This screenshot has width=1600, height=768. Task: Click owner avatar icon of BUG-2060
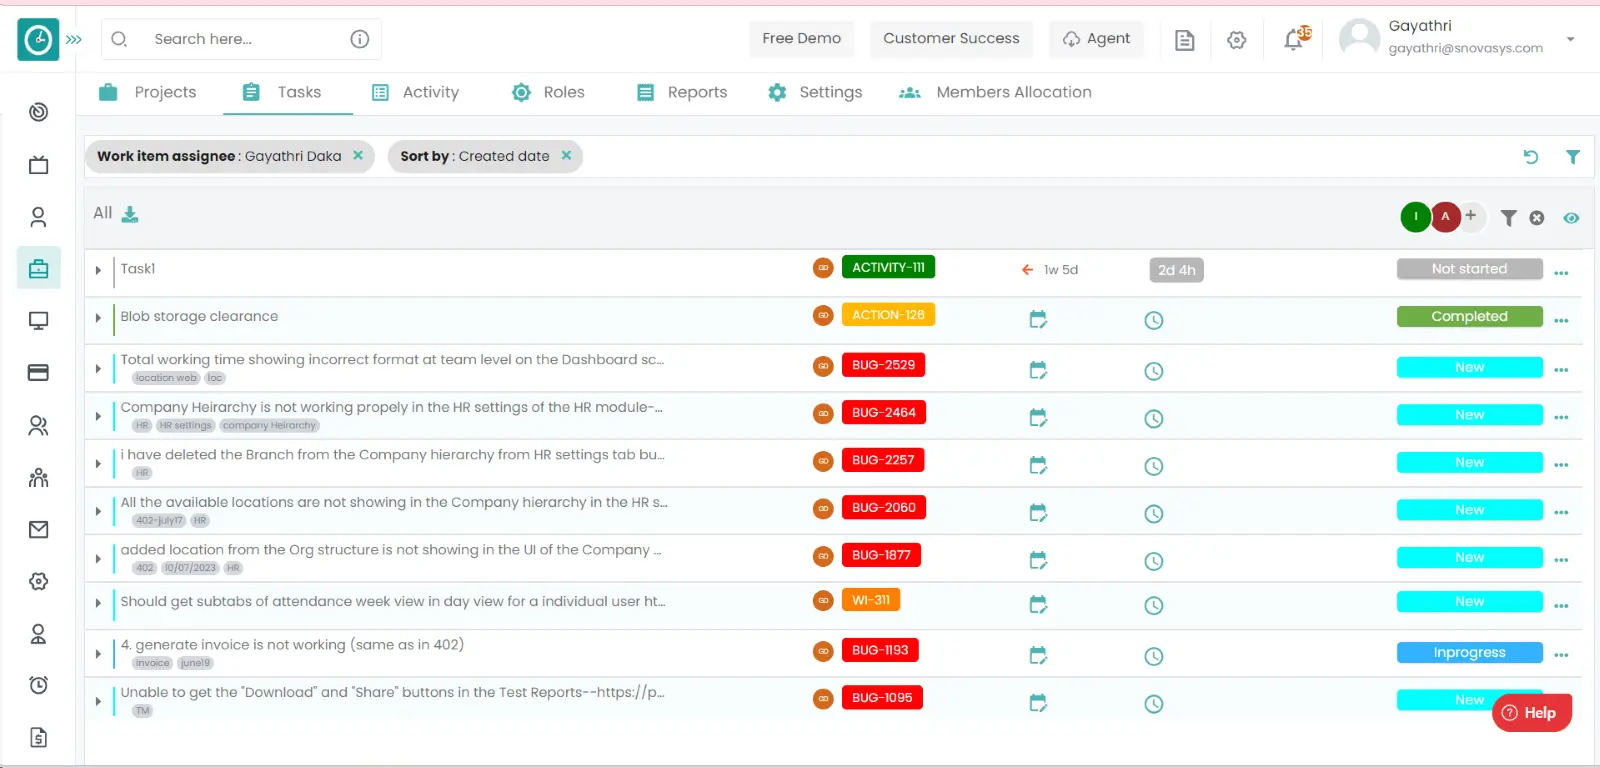click(x=823, y=508)
